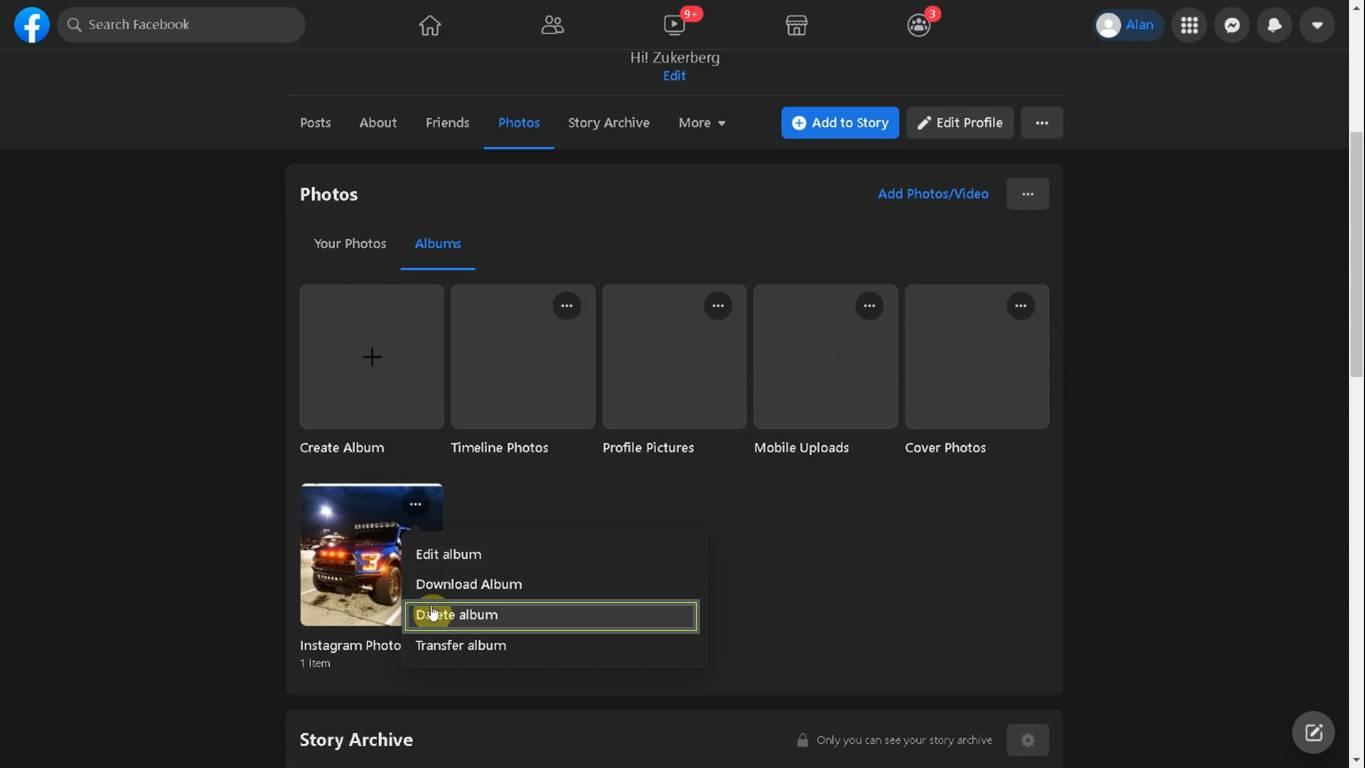The width and height of the screenshot is (1365, 768).
Task: Open Story Archive settings gear
Action: 1028,740
